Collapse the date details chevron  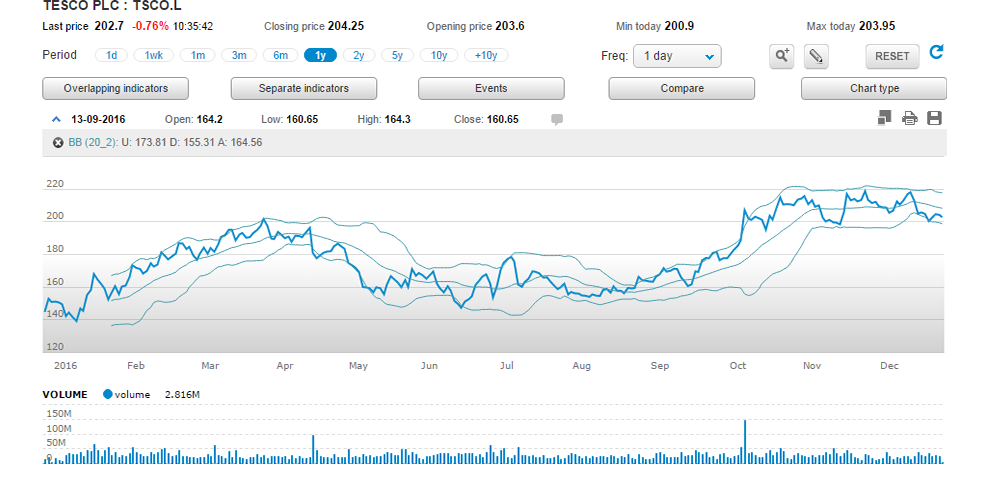[x=56, y=119]
